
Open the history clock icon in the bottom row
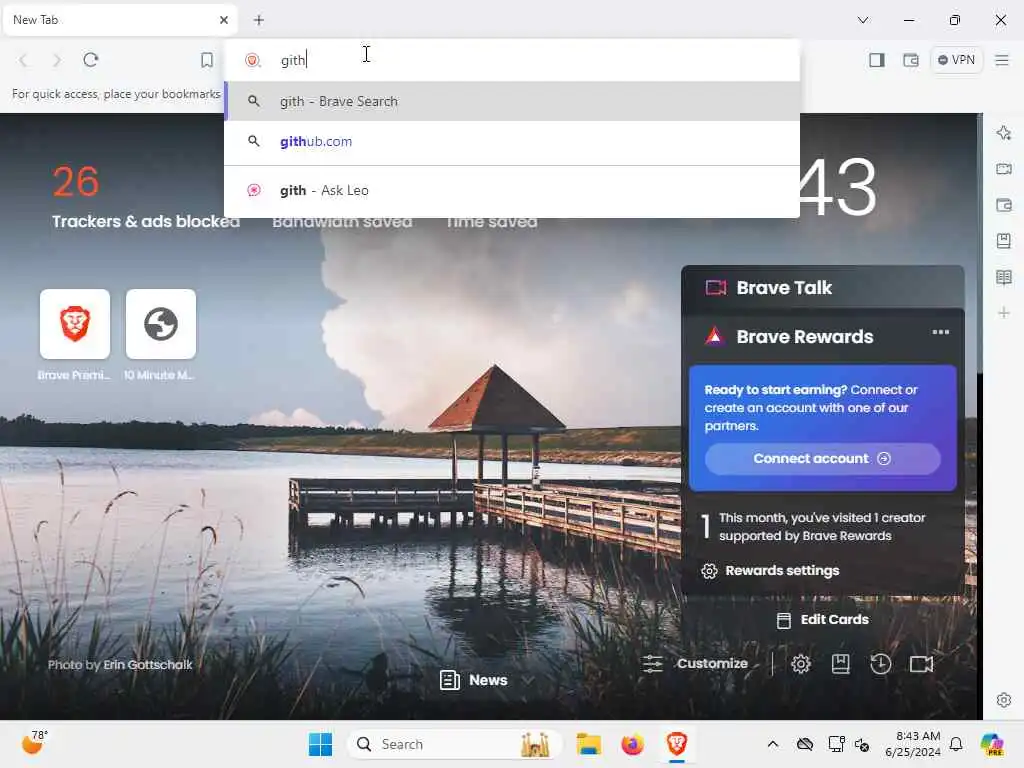880,664
